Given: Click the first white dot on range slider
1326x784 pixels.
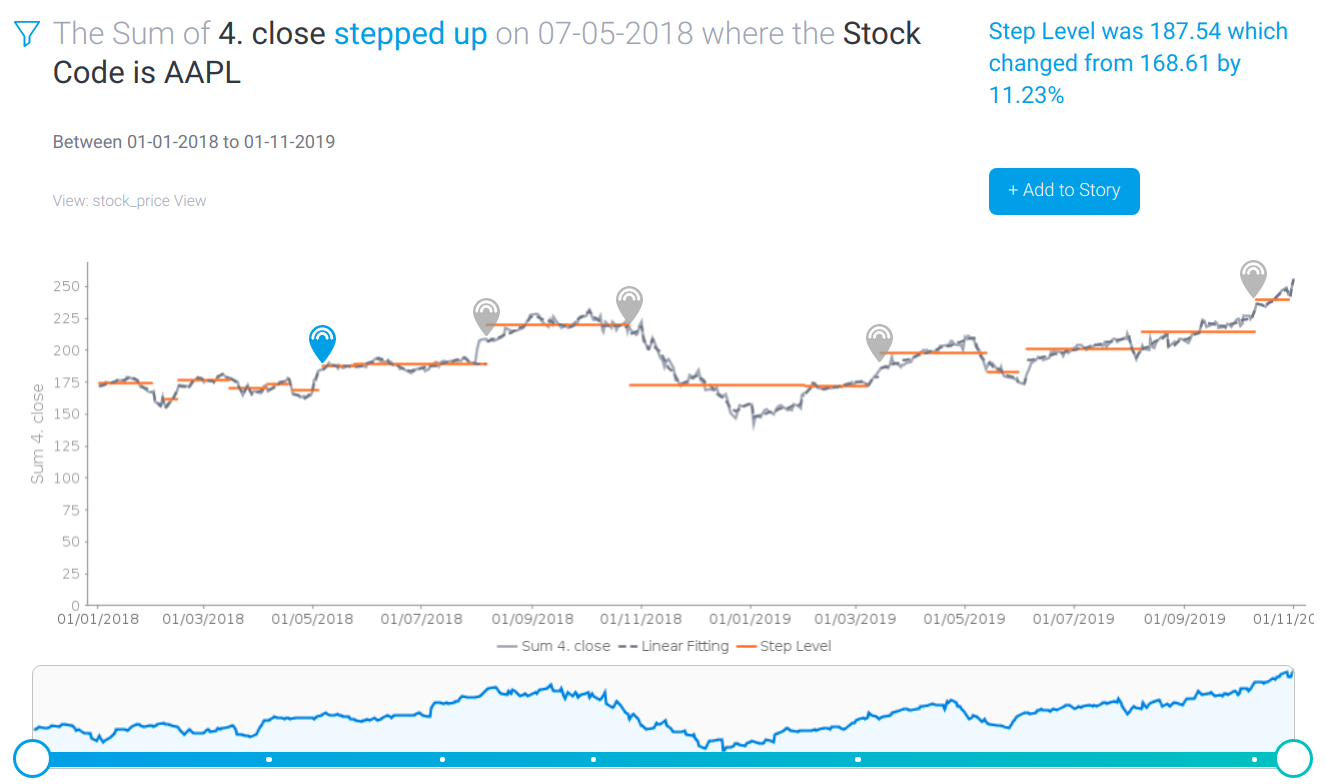Looking at the screenshot, I should (x=269, y=760).
